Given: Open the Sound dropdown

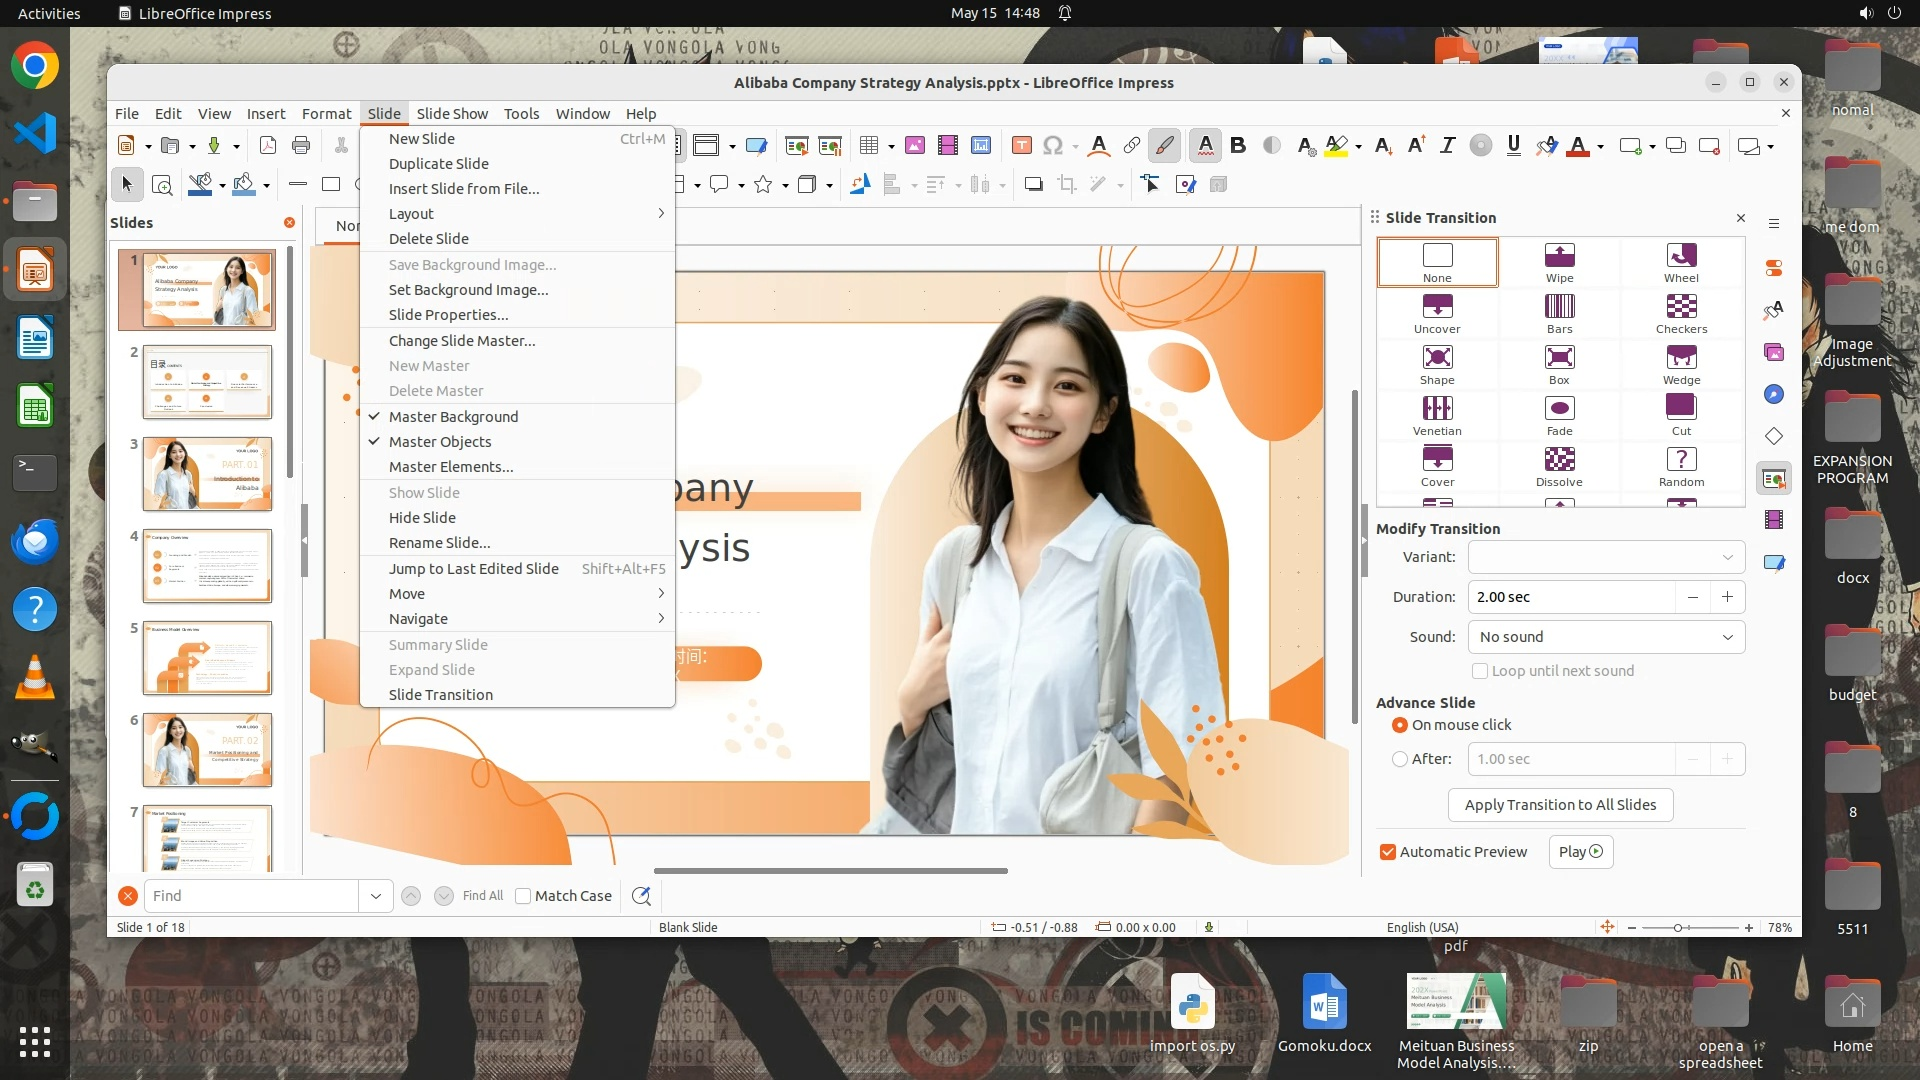Looking at the screenshot, I should click(x=1606, y=637).
